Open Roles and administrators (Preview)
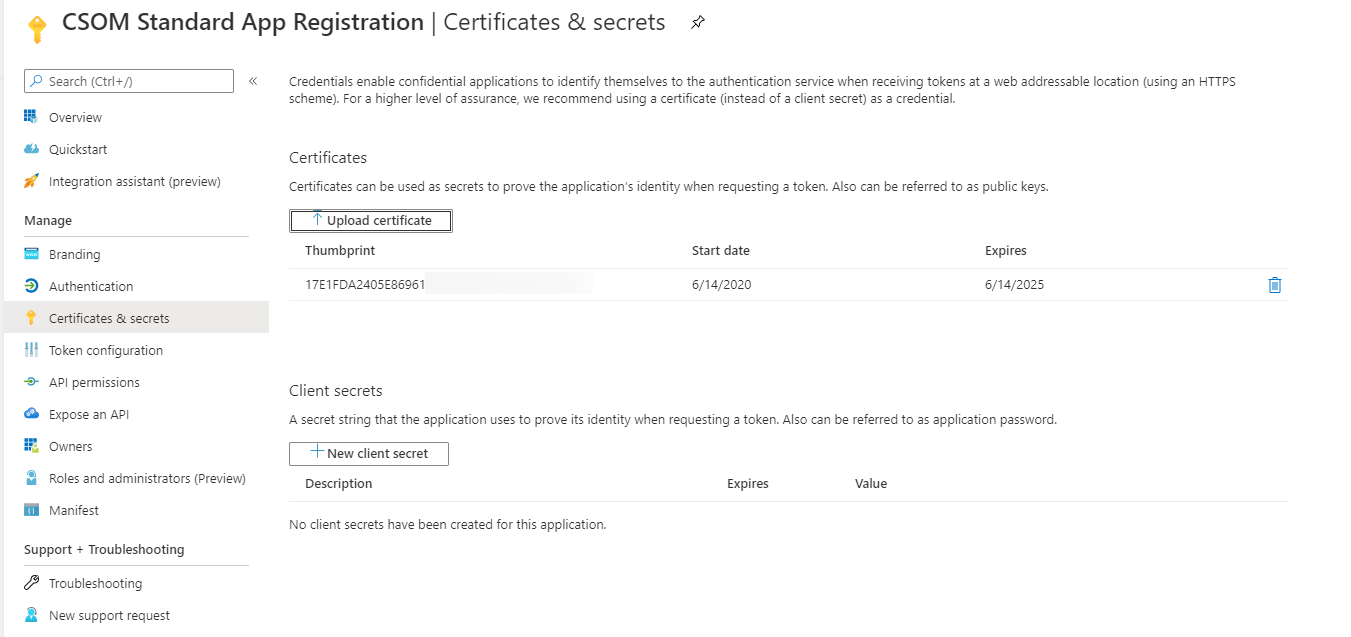1351x637 pixels. pos(147,479)
